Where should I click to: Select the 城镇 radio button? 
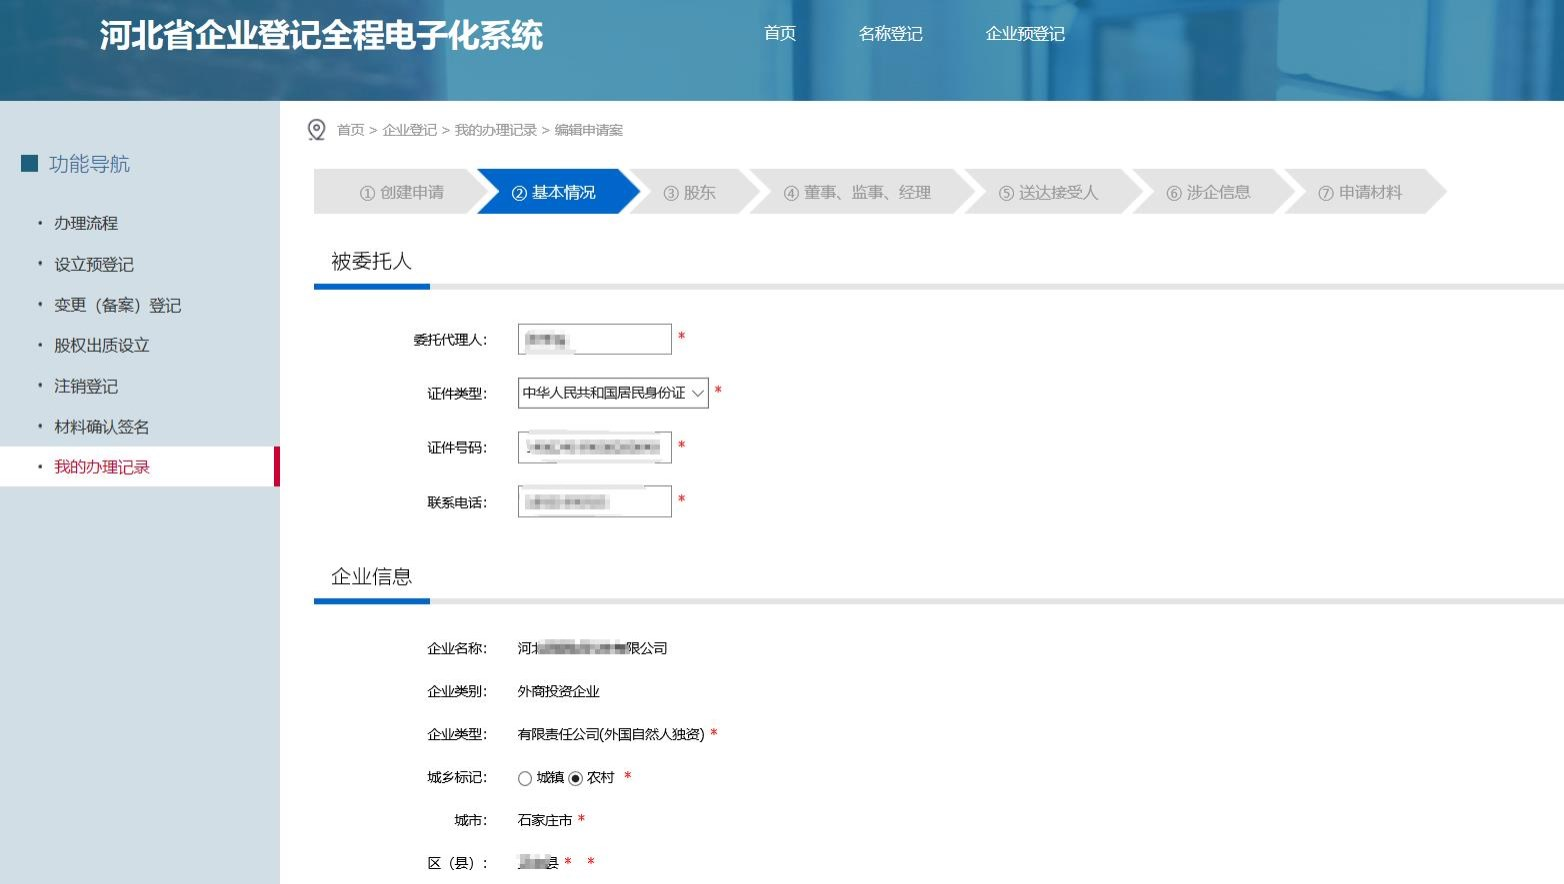pos(525,778)
